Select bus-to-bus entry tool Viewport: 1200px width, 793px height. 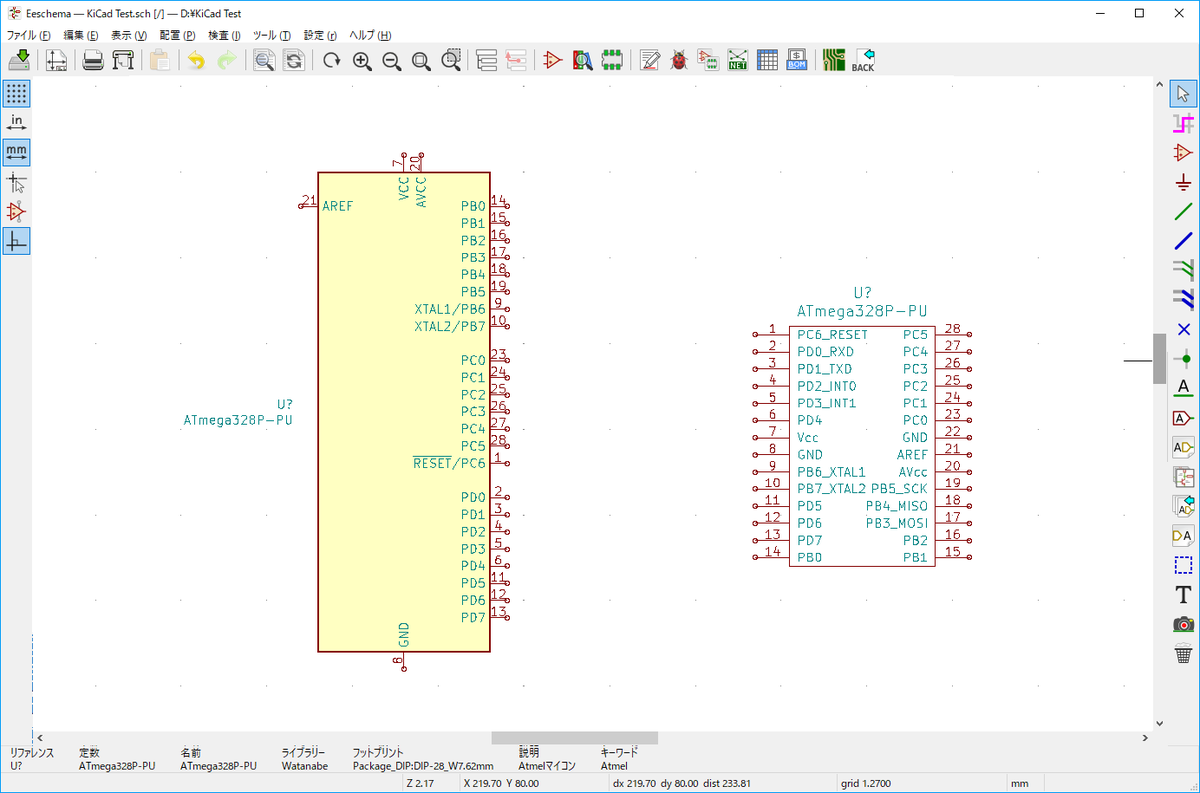(x=1183, y=297)
